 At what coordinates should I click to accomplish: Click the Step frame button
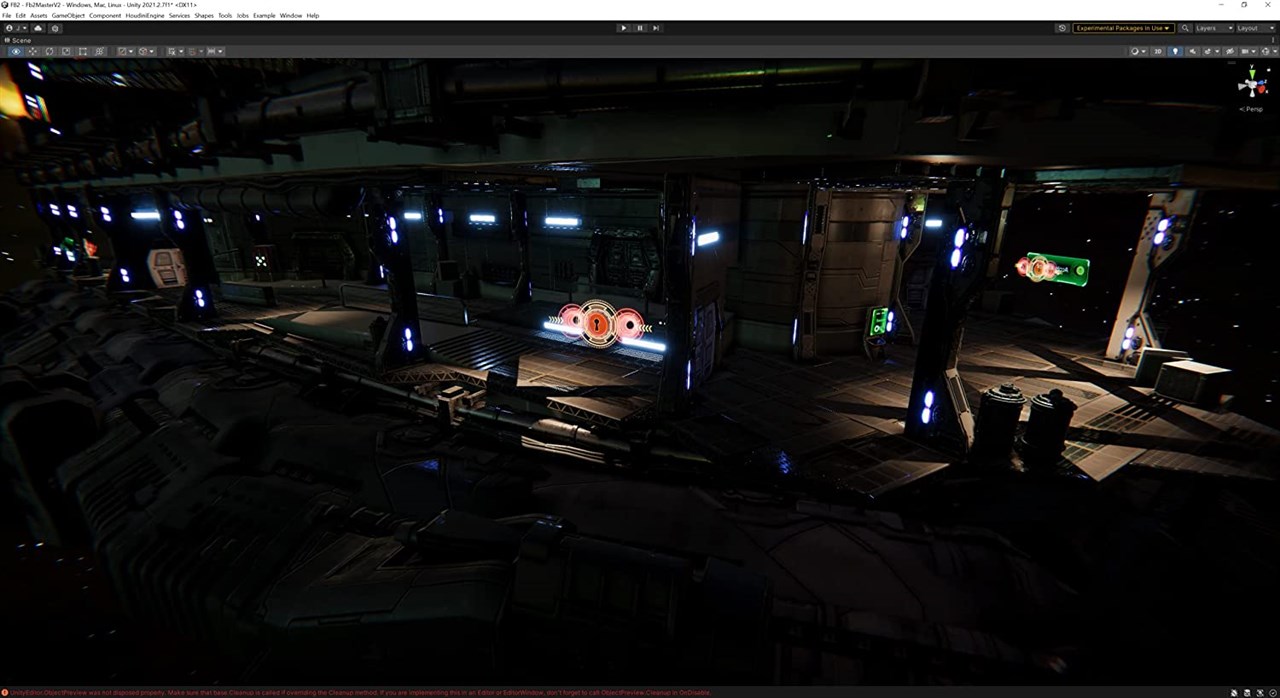tap(656, 28)
